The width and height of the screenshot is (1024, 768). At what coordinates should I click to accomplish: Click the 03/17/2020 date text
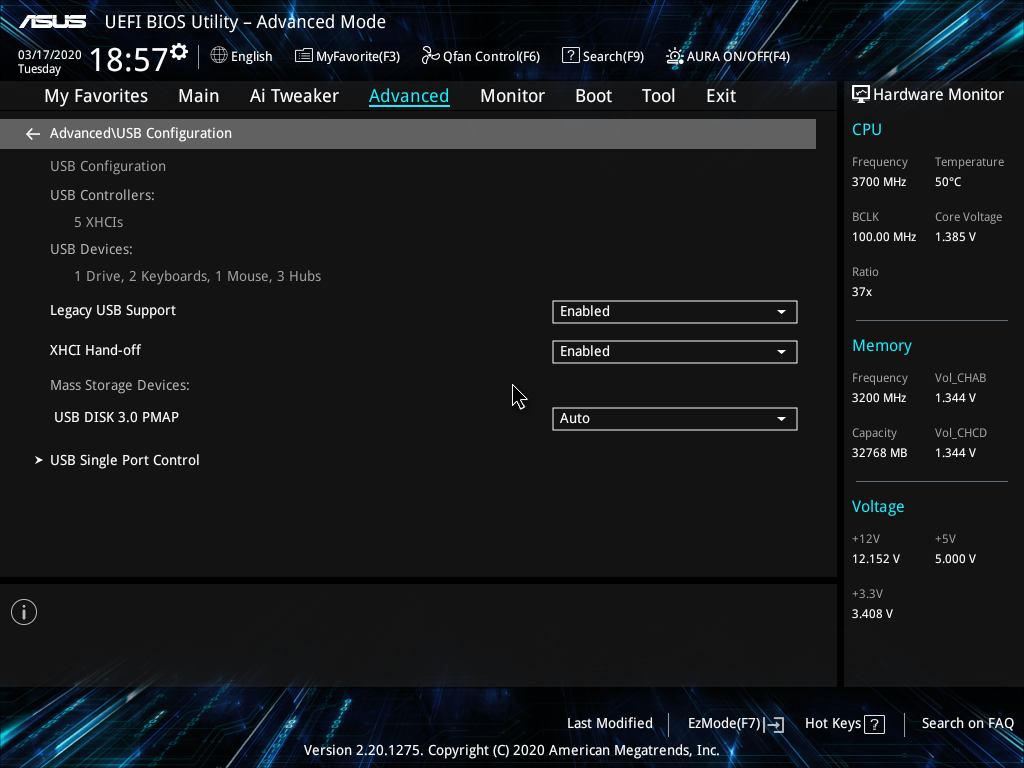point(50,55)
